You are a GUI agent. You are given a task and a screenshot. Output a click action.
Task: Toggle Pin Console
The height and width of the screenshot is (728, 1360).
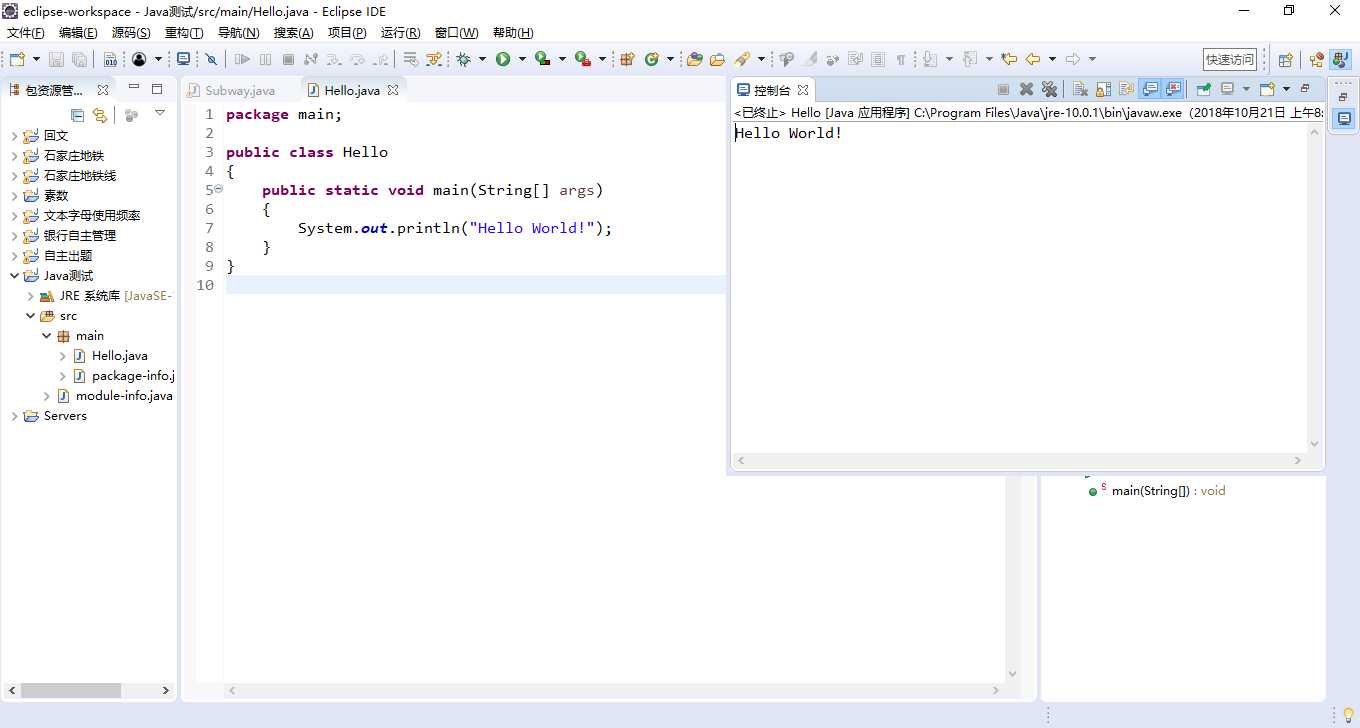(1203, 89)
